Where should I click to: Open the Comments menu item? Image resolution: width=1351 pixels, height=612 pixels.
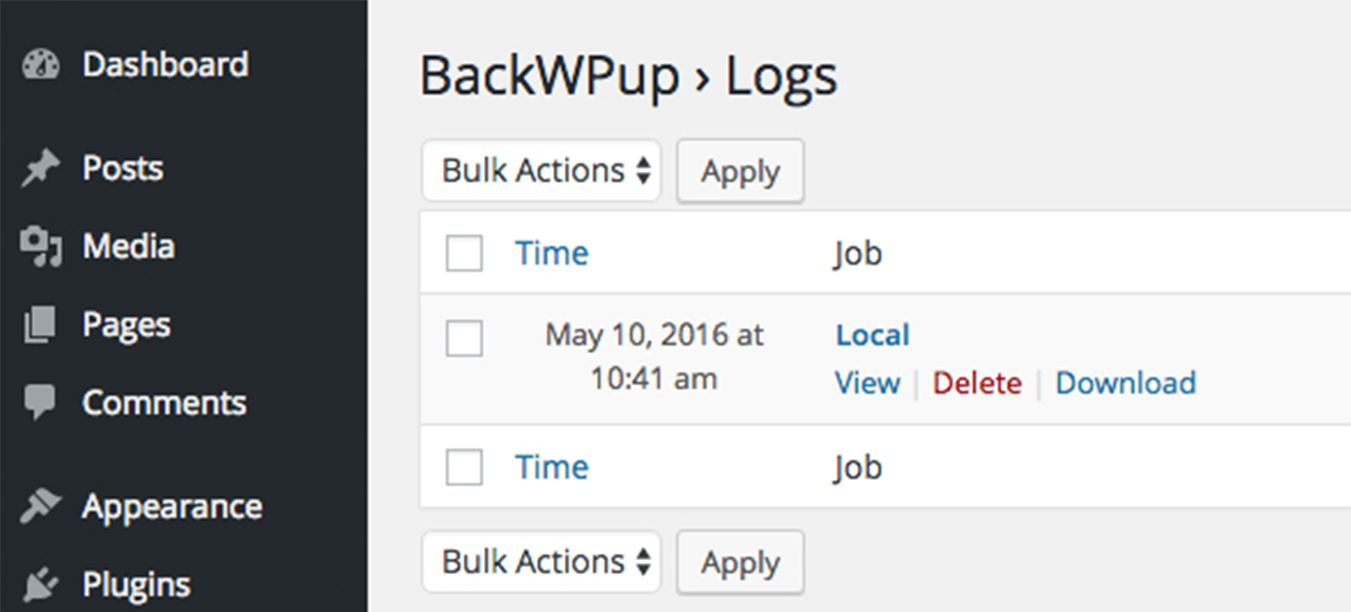click(x=164, y=402)
